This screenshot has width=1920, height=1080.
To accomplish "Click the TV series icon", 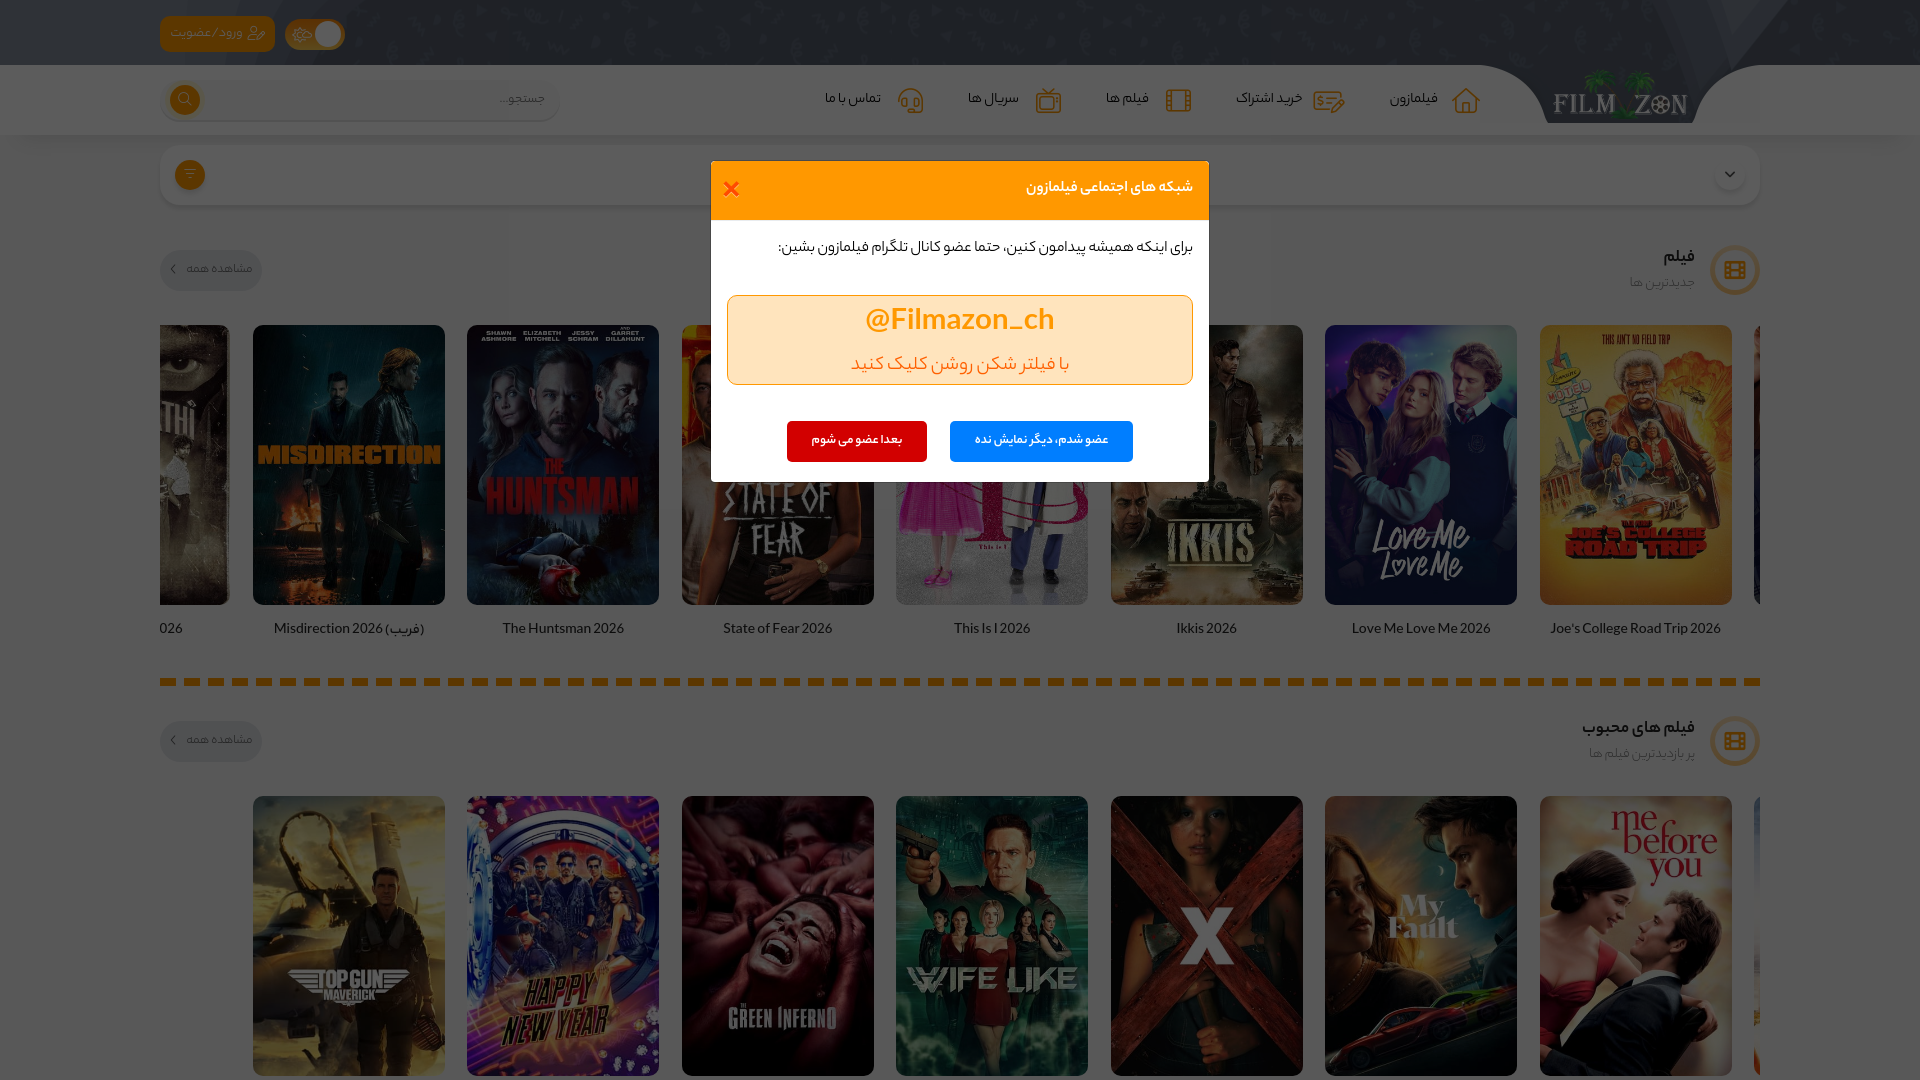I will click(x=1048, y=101).
